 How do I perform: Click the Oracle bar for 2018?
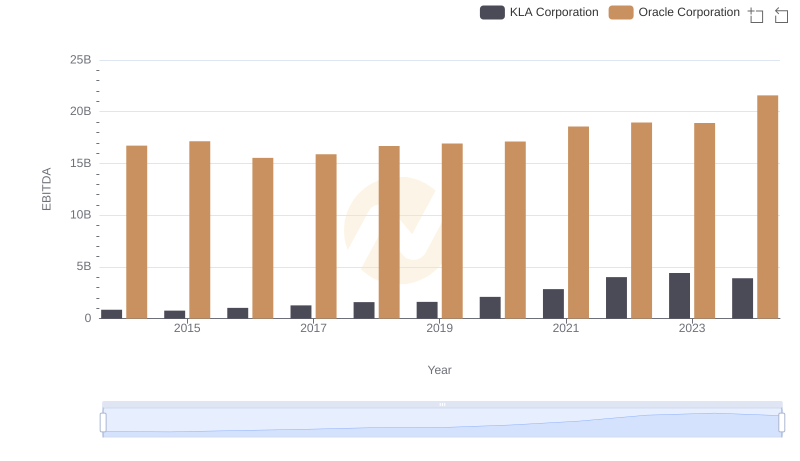pos(389,233)
